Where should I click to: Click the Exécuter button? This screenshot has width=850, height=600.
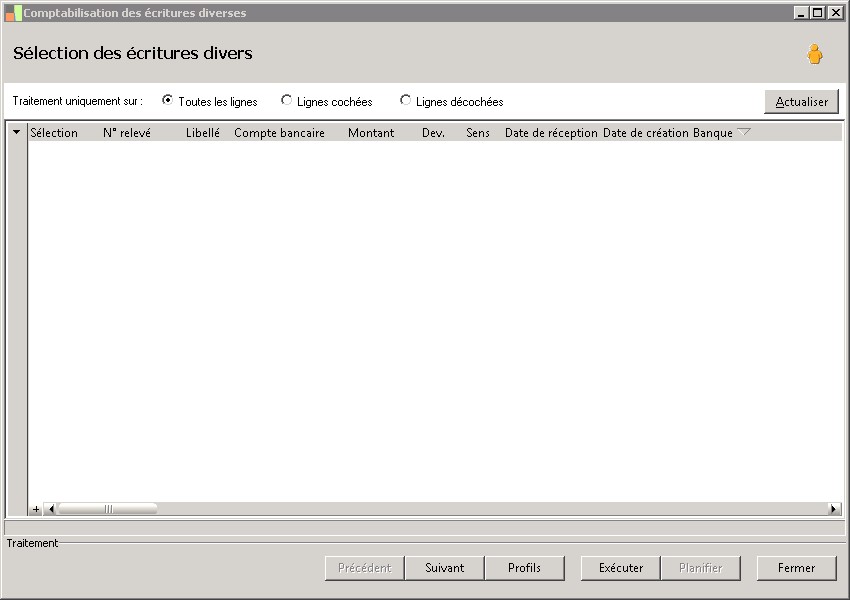pyautogui.click(x=621, y=568)
